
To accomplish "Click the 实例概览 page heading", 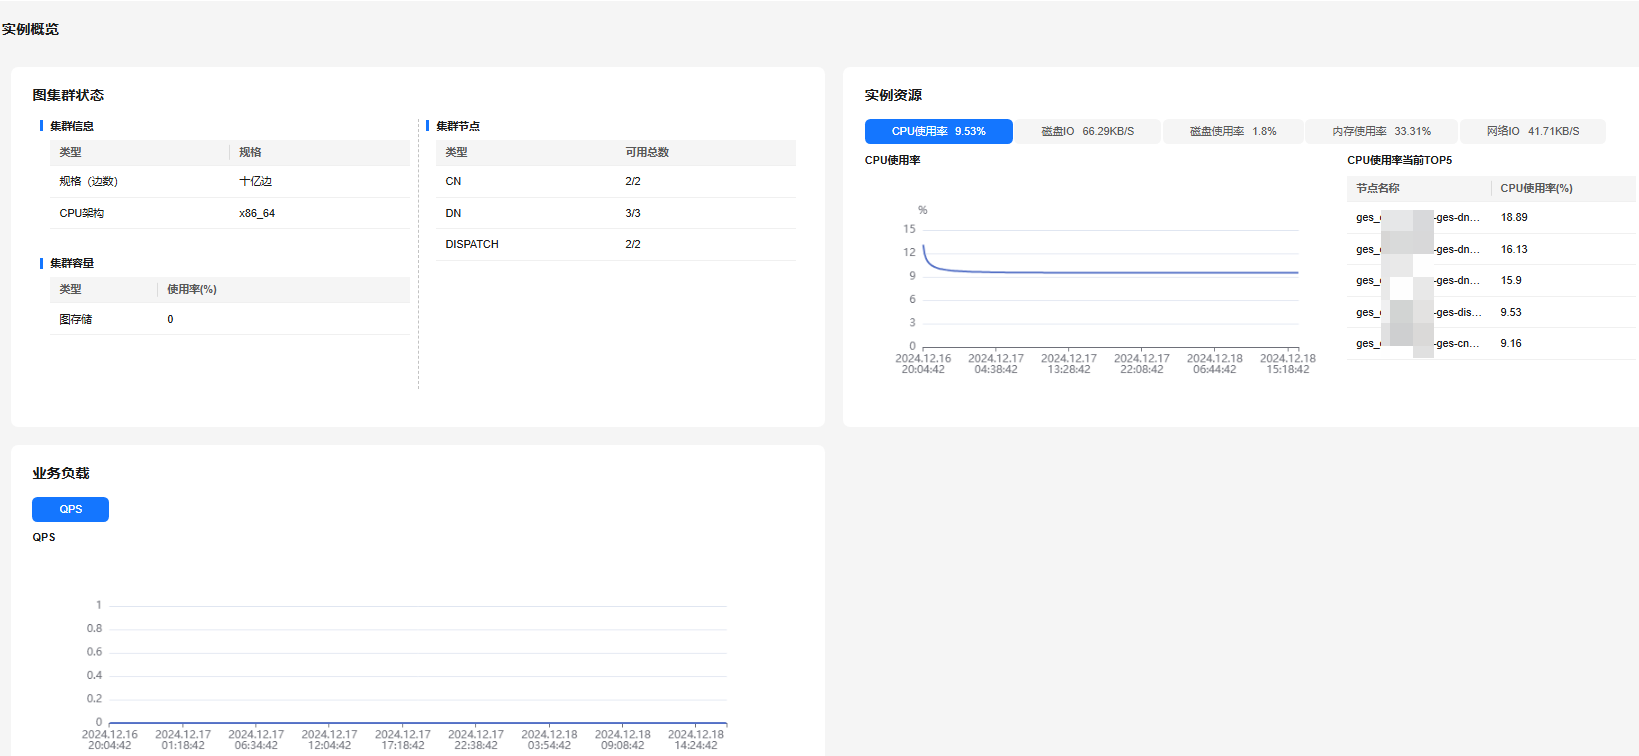I will (x=30, y=29).
